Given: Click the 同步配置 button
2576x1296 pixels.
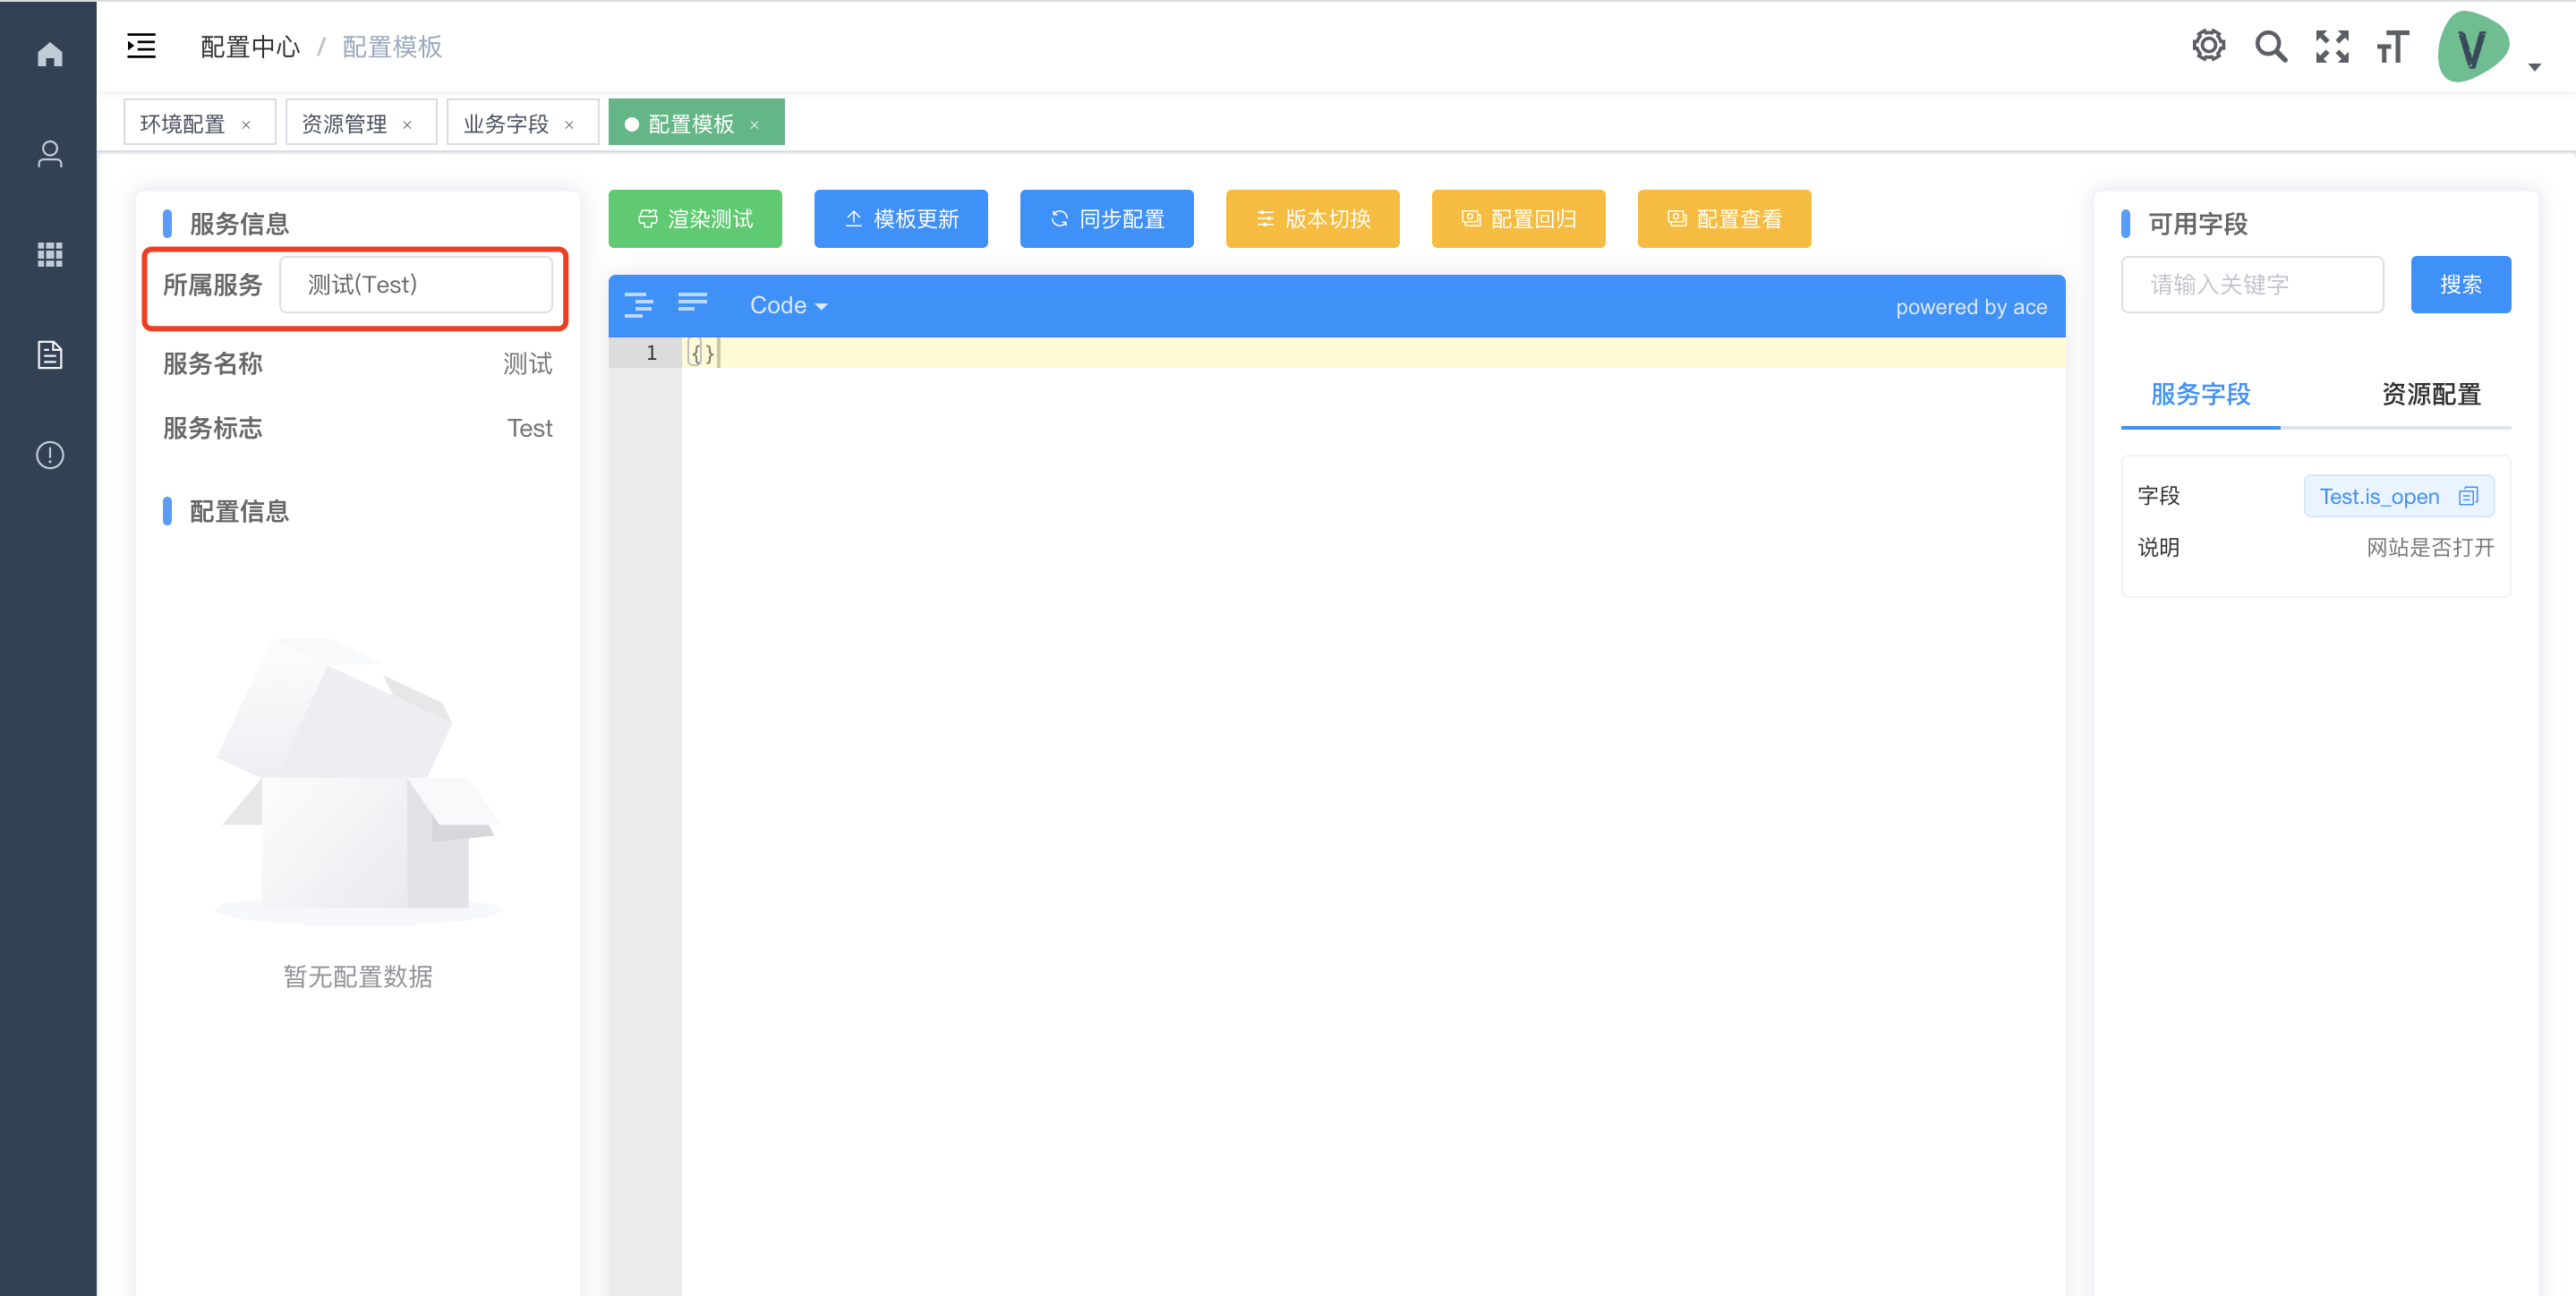Looking at the screenshot, I should coord(1106,219).
